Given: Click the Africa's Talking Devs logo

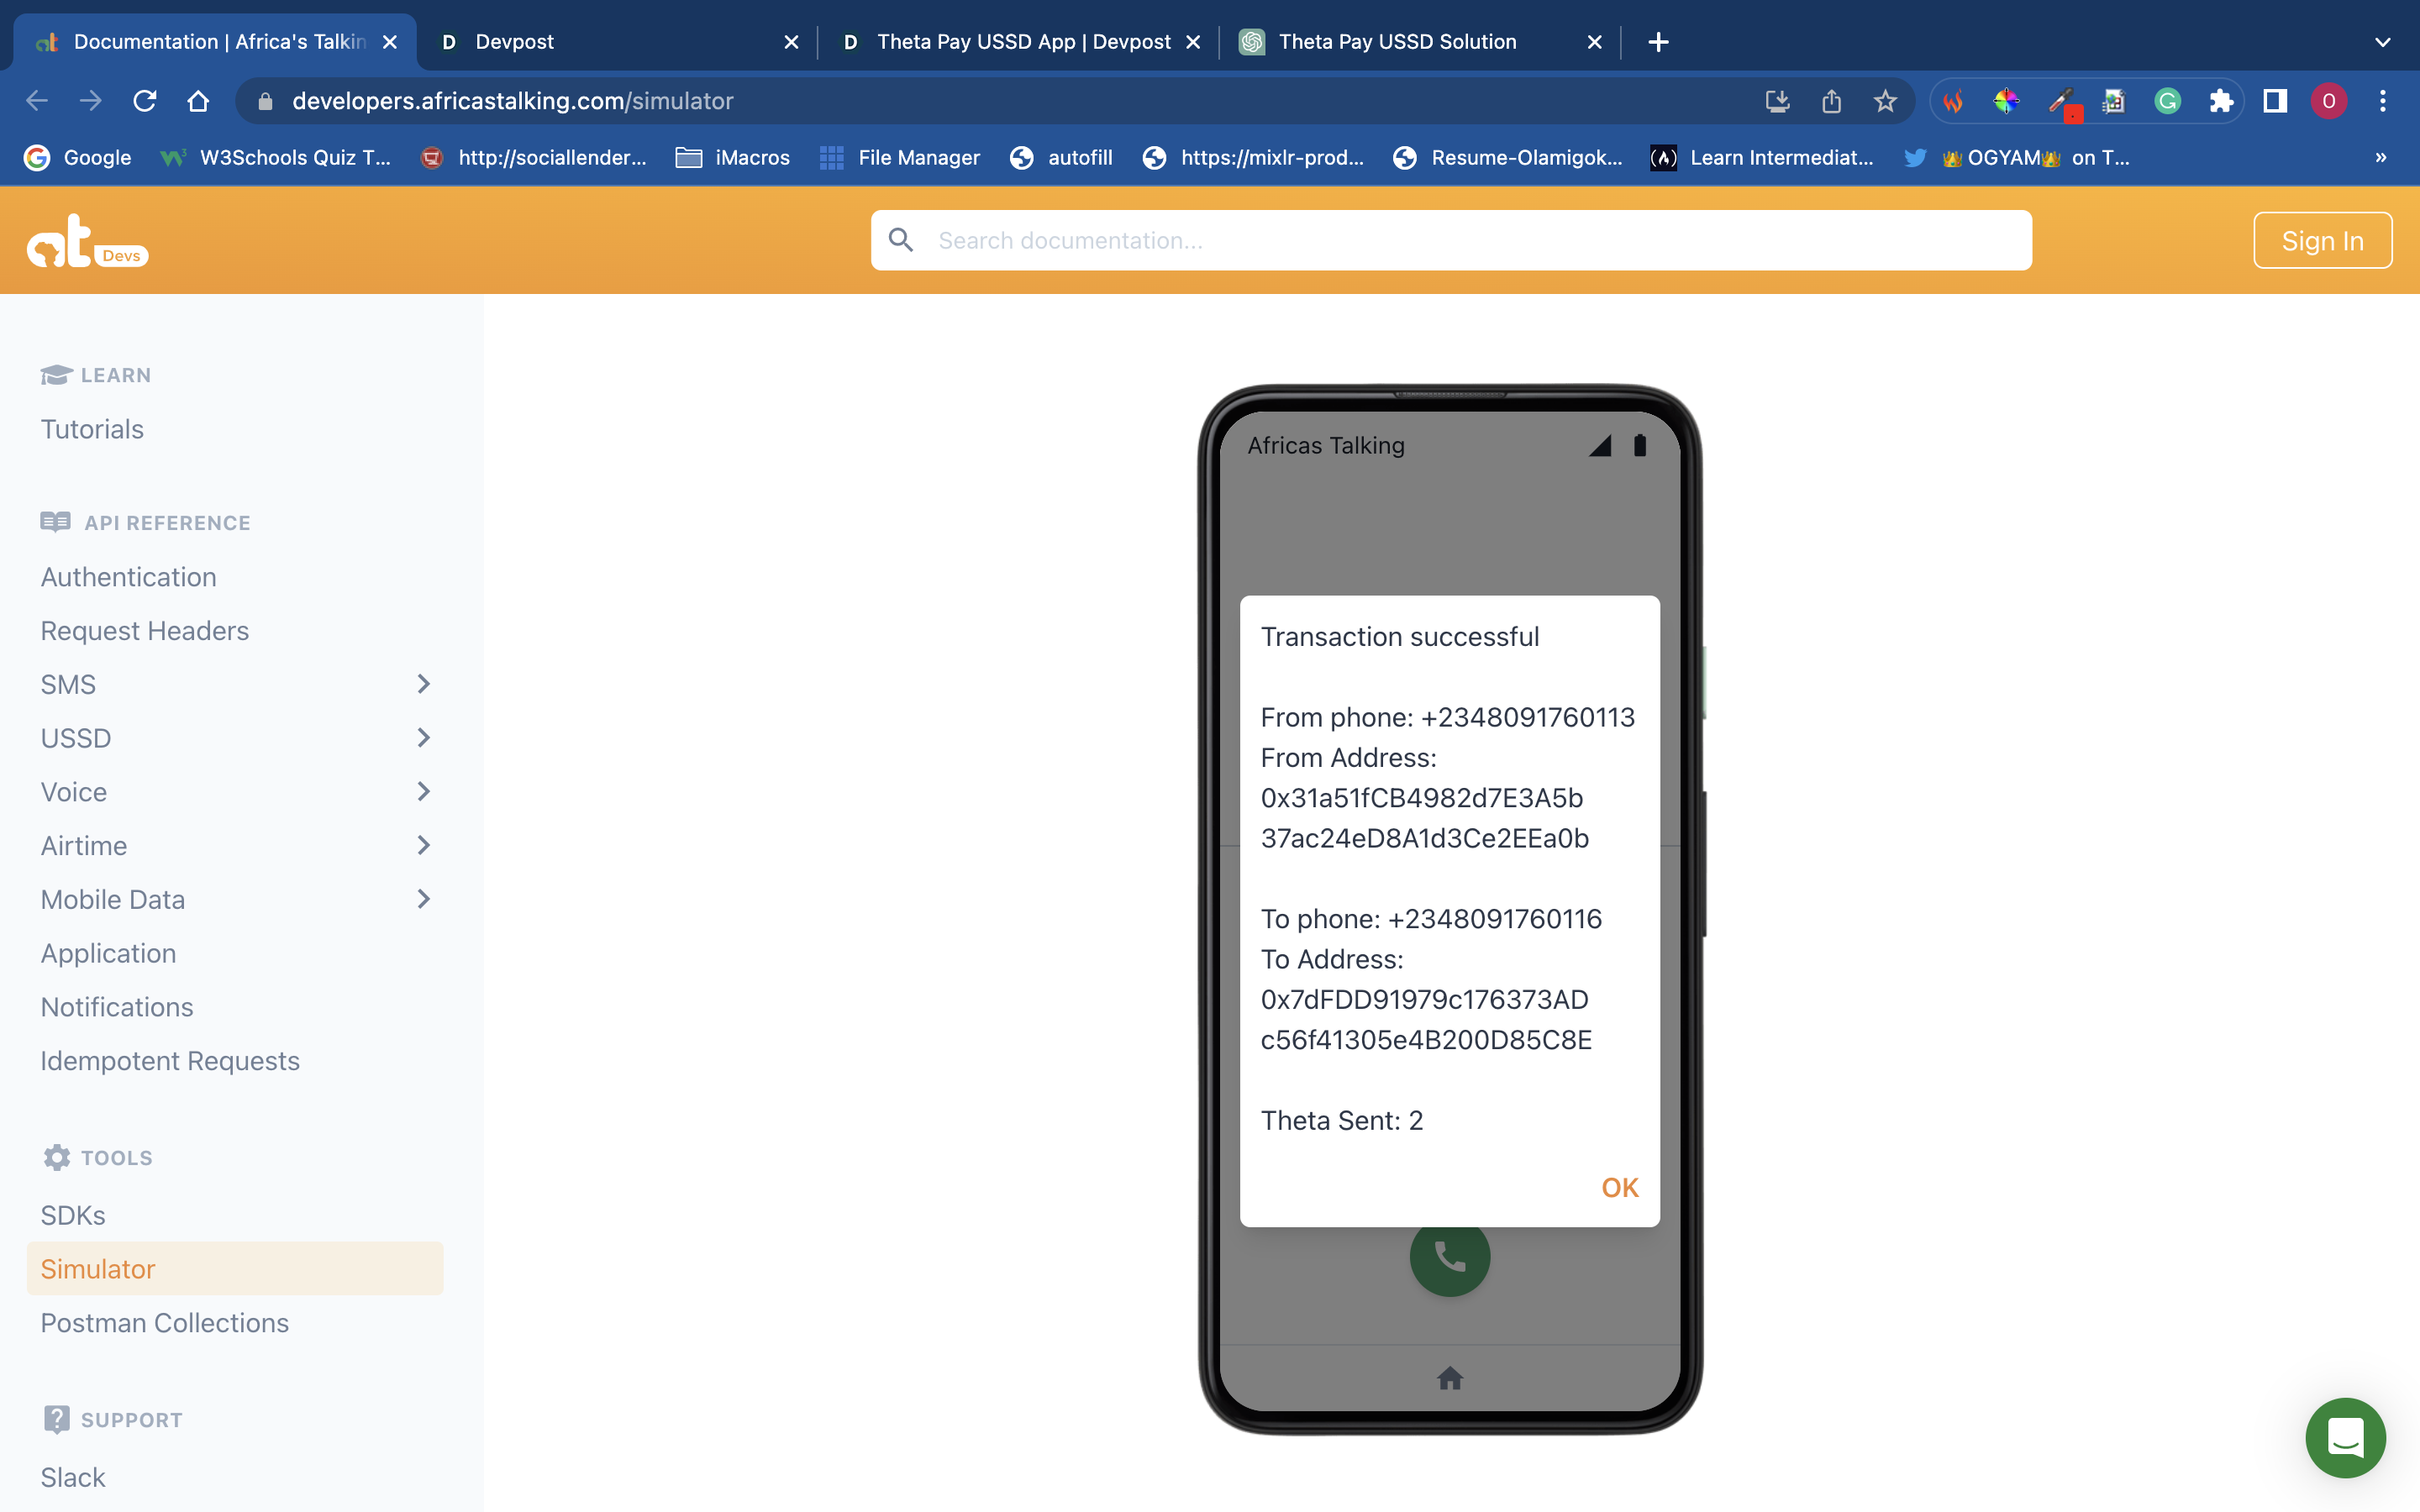Looking at the screenshot, I should pos(87,241).
